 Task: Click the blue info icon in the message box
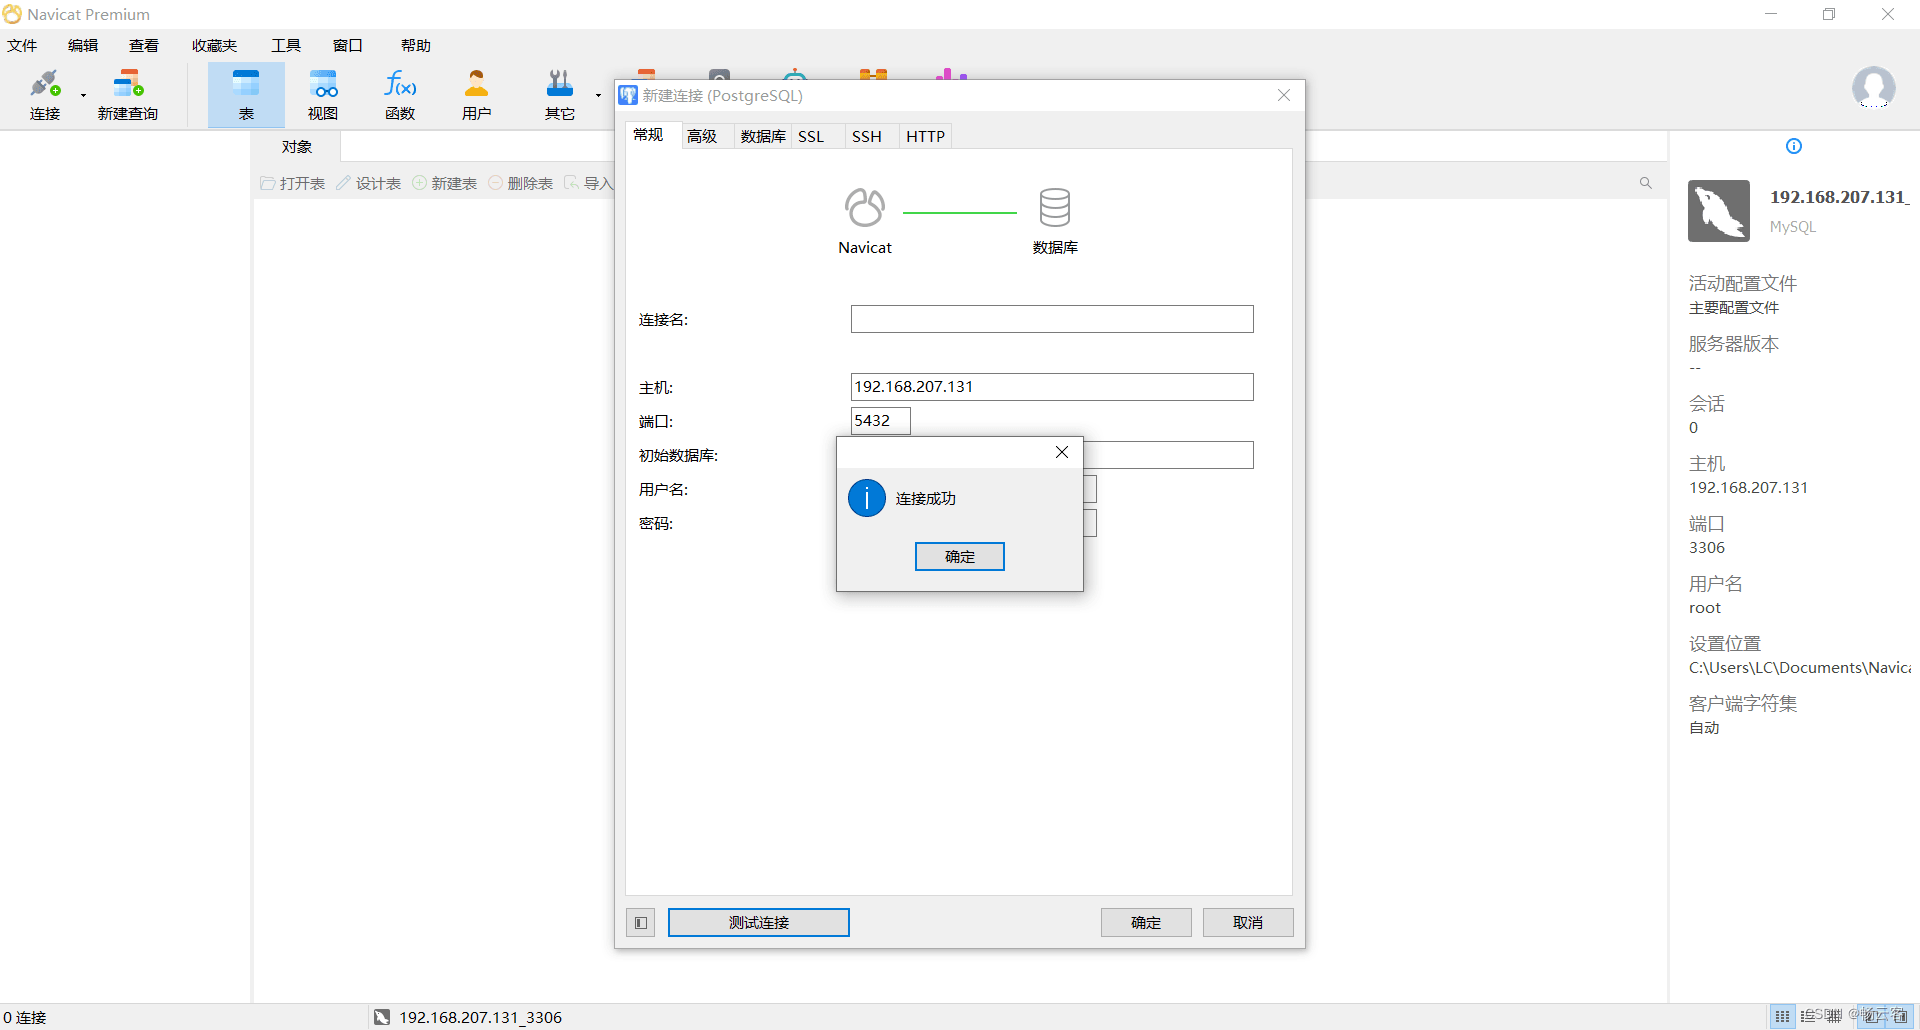867,498
